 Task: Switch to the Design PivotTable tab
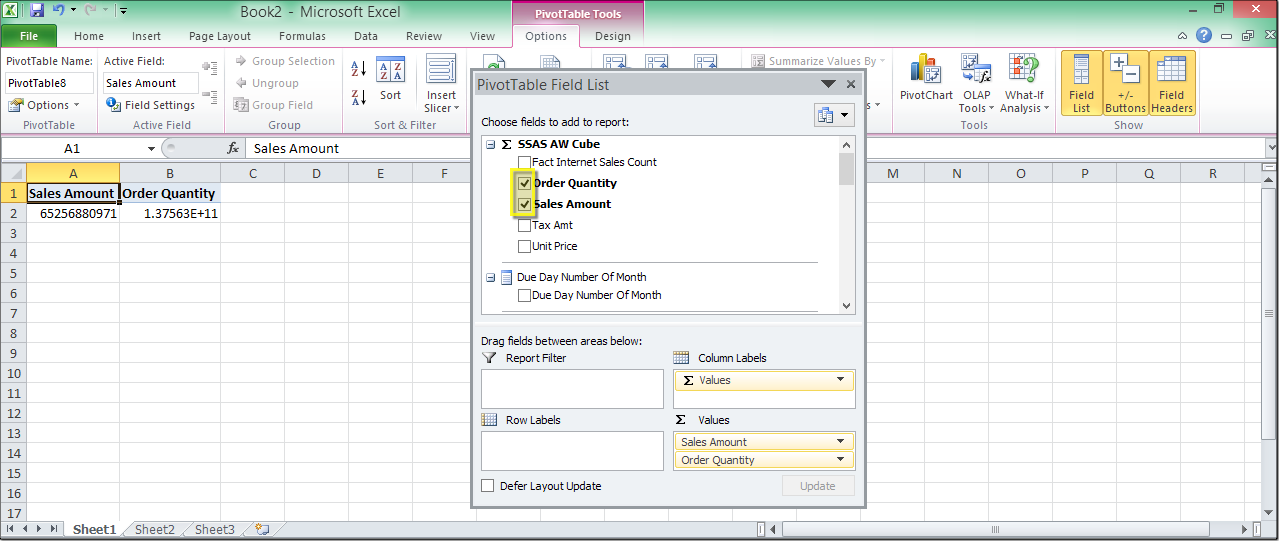click(613, 36)
